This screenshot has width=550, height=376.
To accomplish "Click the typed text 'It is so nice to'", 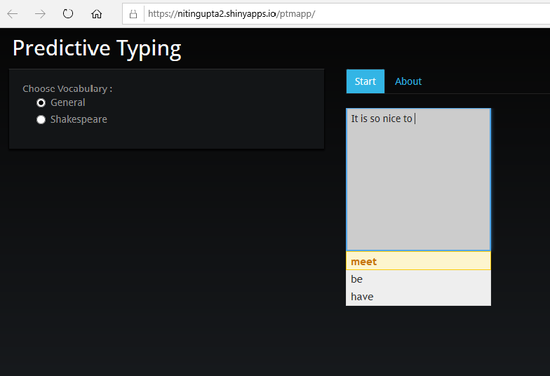I will (x=382, y=119).
